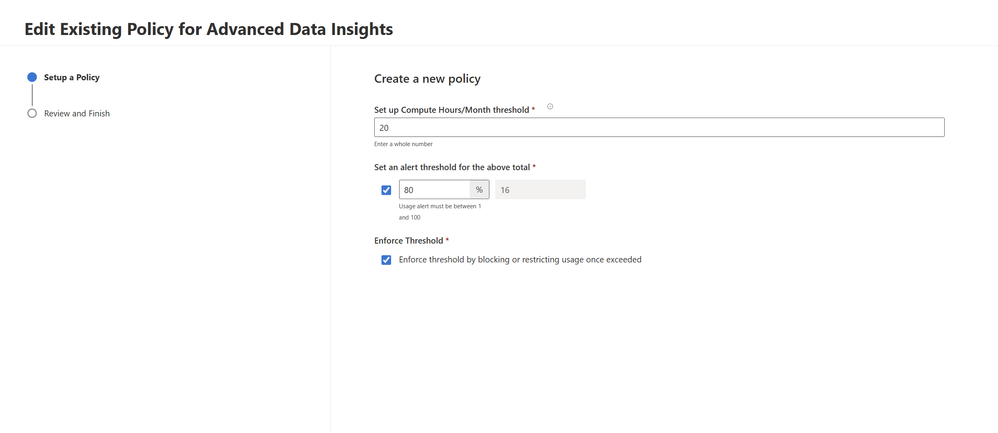The height and width of the screenshot is (433, 998).
Task: Click the Usage alert range hint text
Action: [x=439, y=211]
